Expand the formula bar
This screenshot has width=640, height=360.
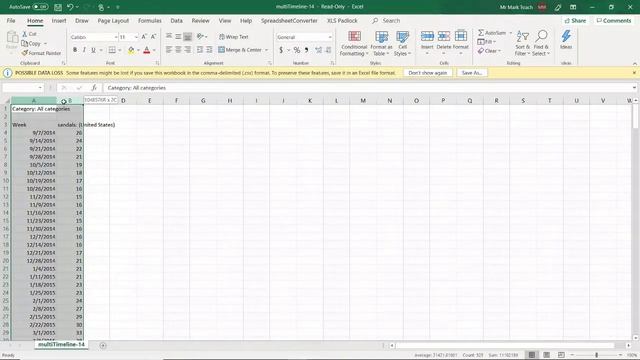tap(634, 88)
